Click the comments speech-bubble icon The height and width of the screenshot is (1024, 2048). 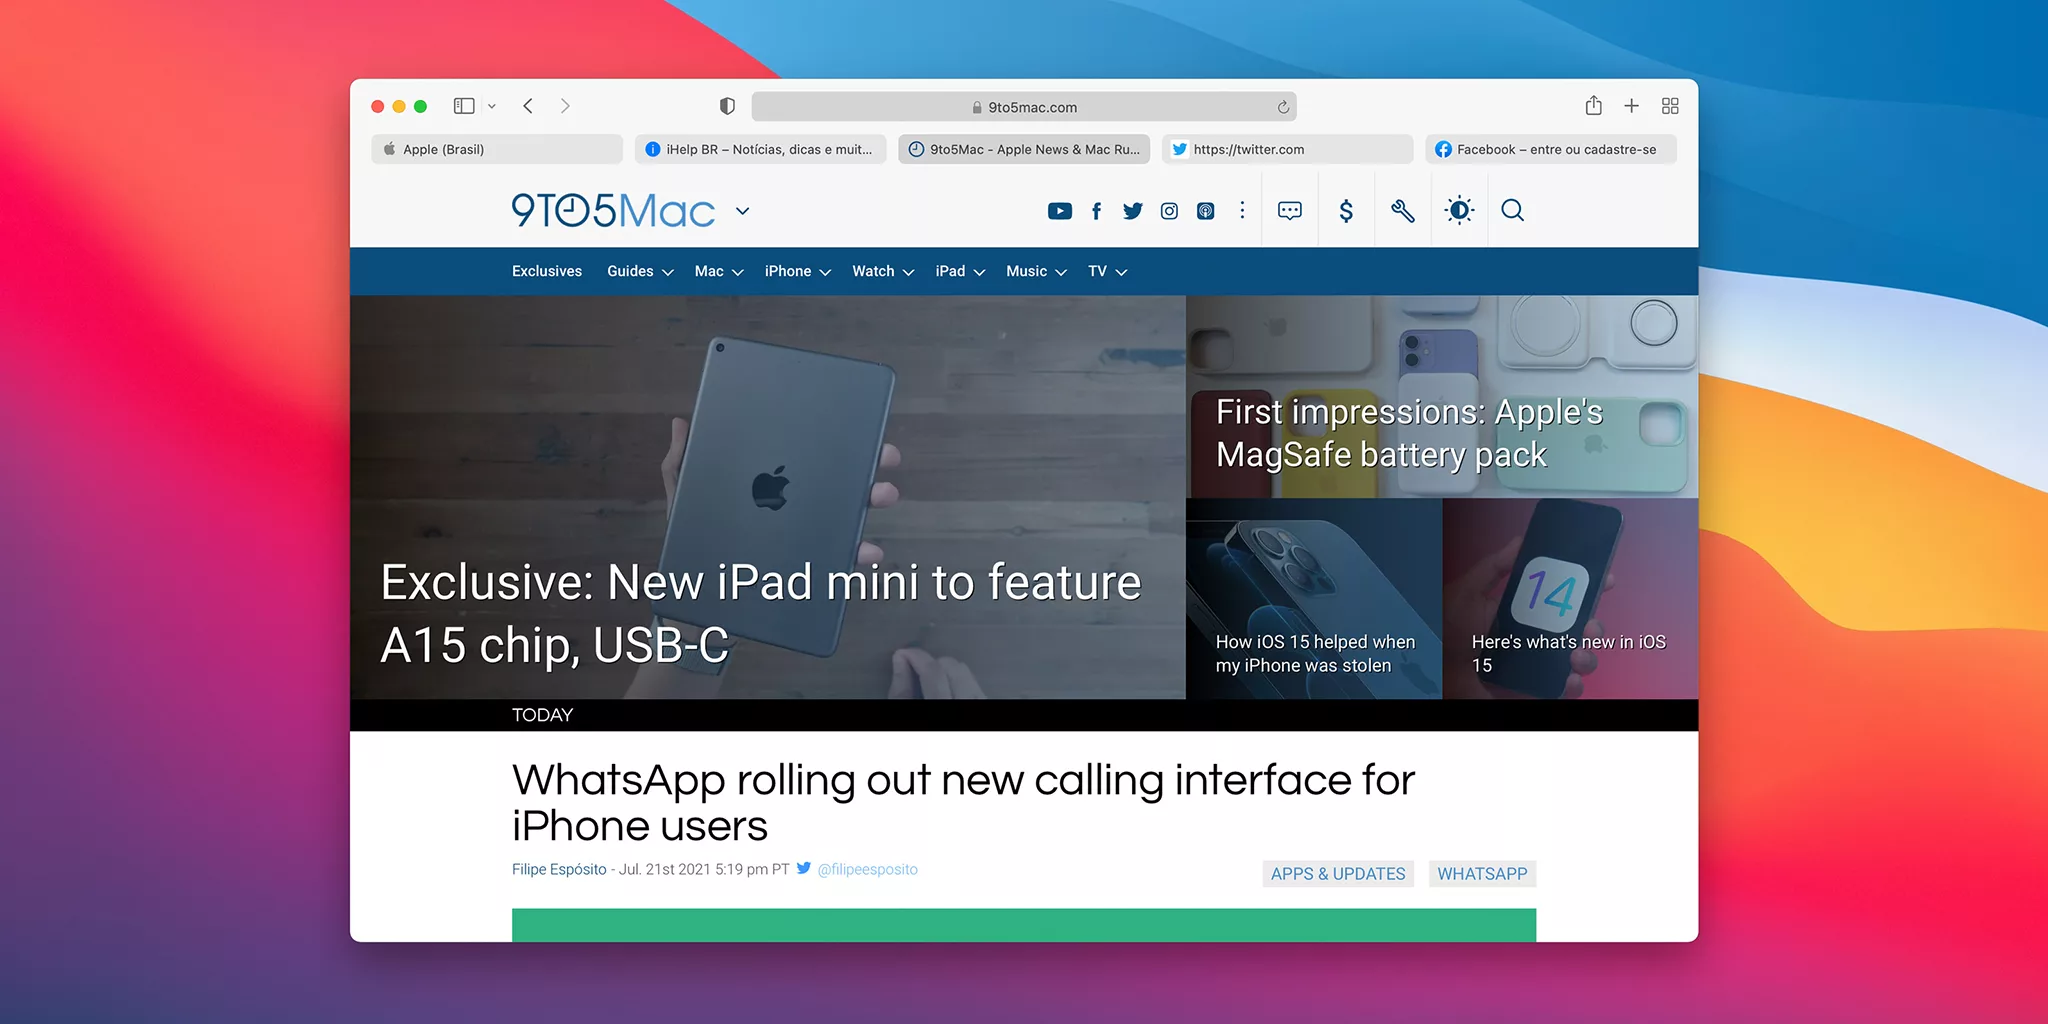click(1289, 211)
